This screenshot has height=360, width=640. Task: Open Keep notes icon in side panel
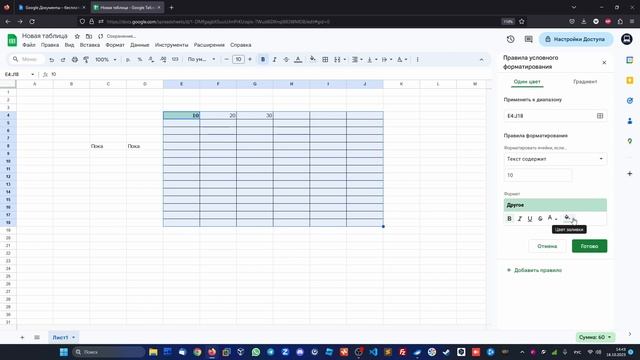tap(630, 80)
